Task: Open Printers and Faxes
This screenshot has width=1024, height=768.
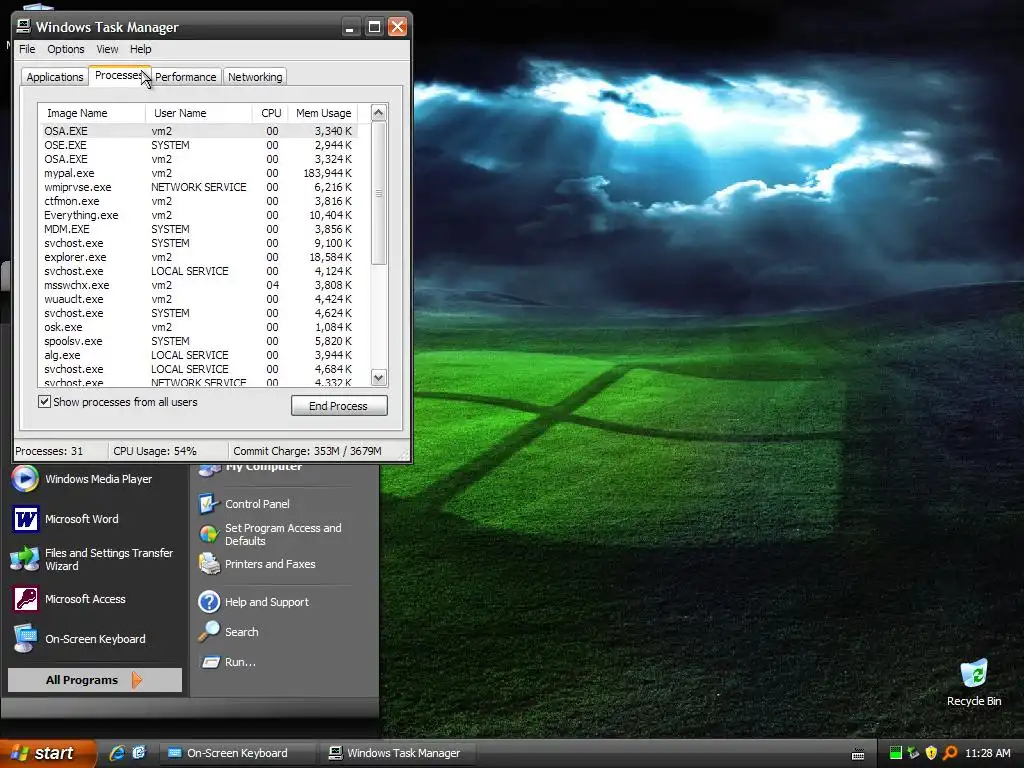Action: pos(257,564)
